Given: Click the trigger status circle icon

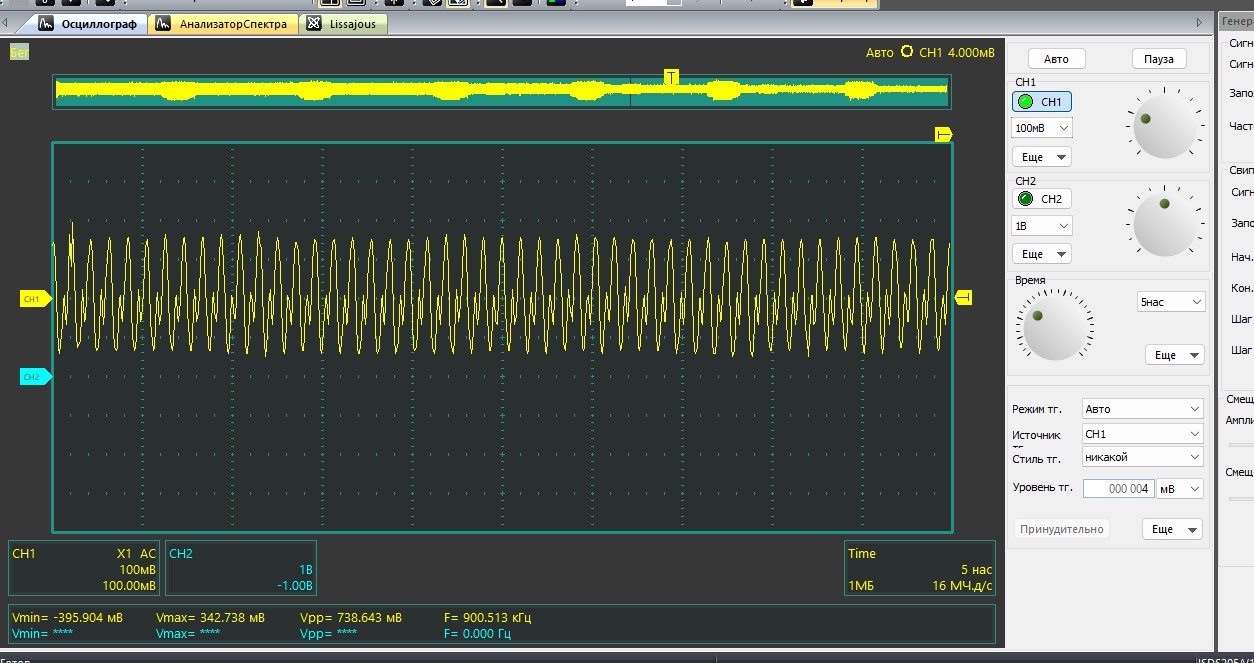Looking at the screenshot, I should pyautogui.click(x=907, y=52).
